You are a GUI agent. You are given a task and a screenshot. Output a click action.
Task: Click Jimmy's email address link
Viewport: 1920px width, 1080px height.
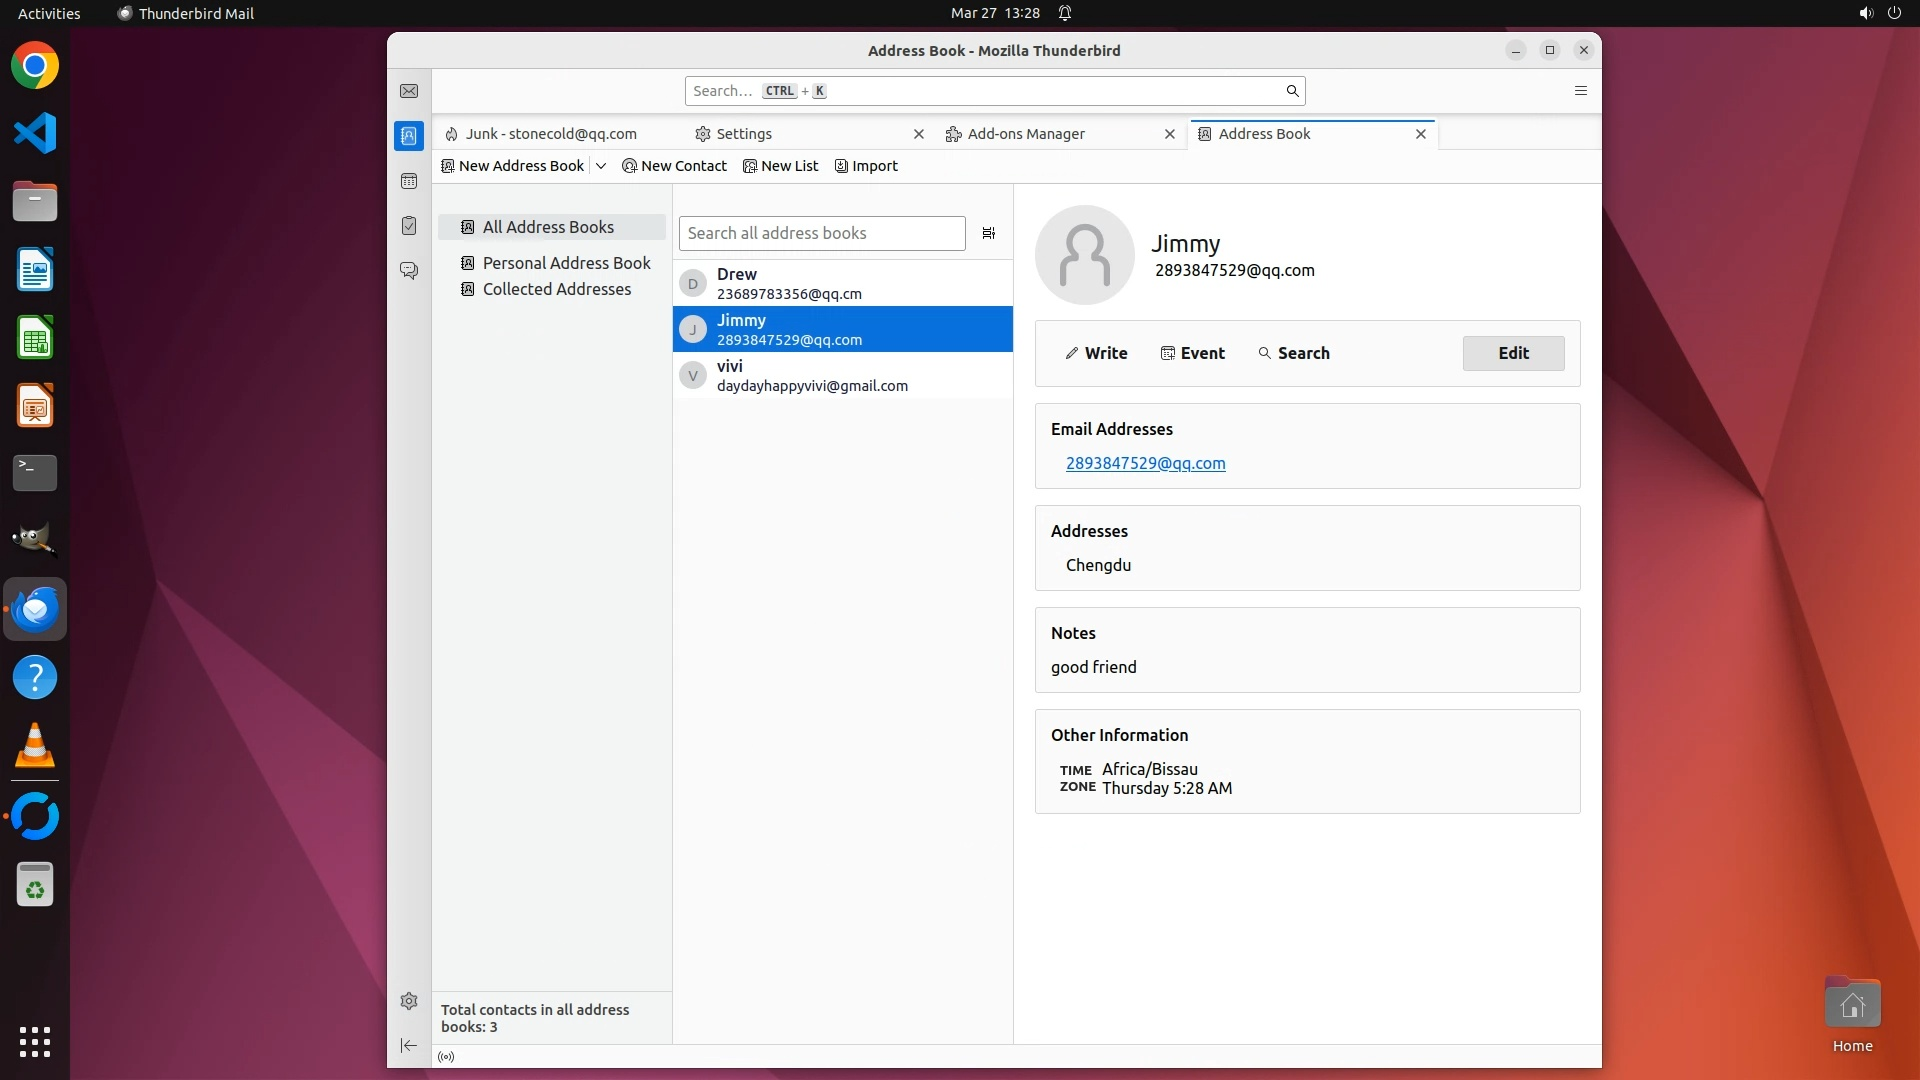1145,463
